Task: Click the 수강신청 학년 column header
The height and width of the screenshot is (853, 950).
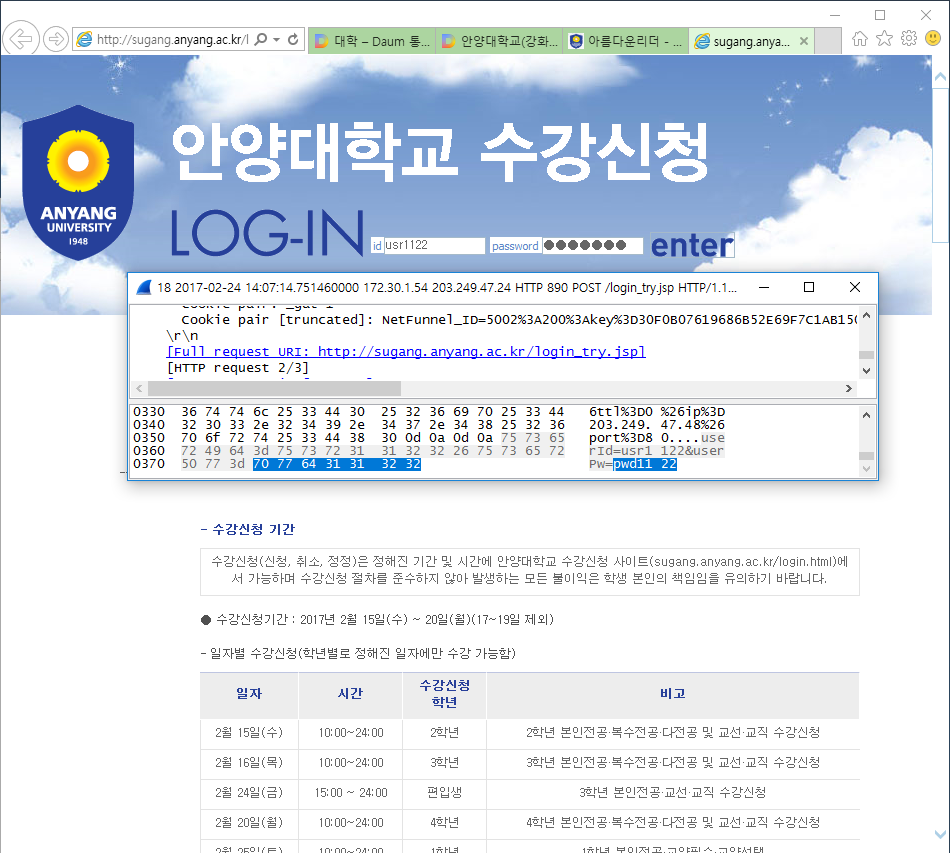Action: click(x=445, y=694)
